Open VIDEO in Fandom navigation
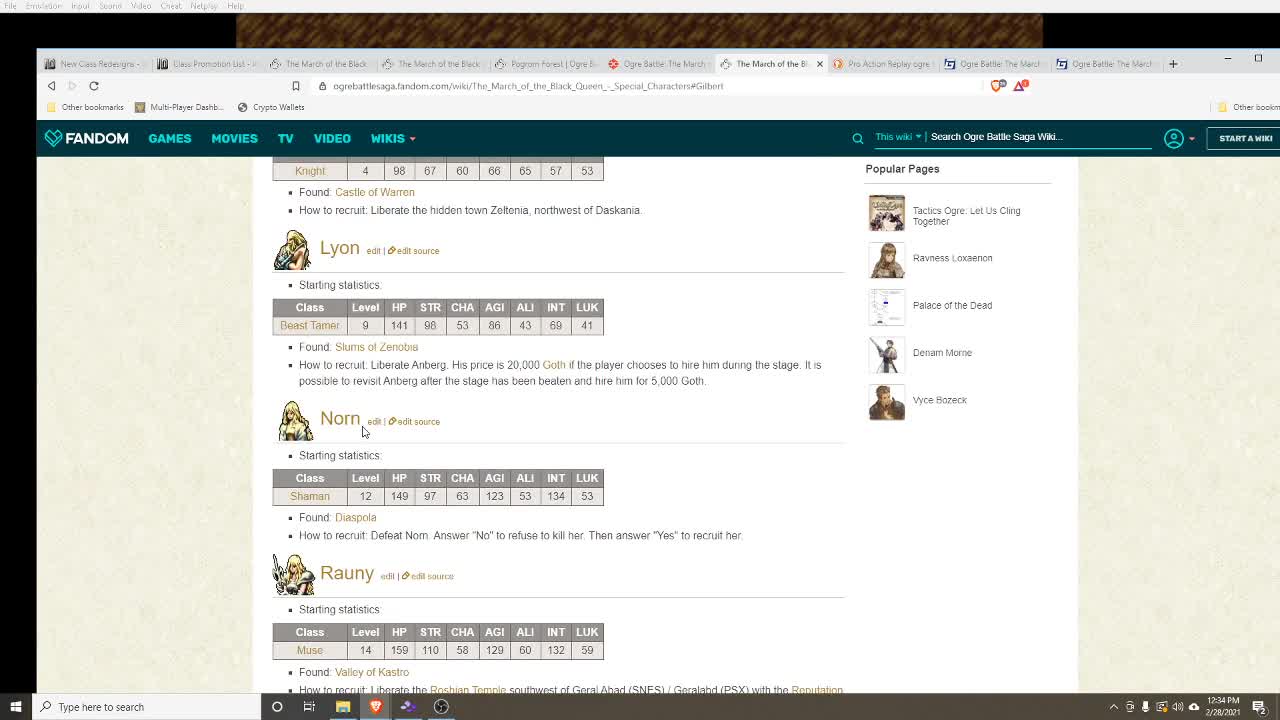1280x720 pixels. point(332,138)
